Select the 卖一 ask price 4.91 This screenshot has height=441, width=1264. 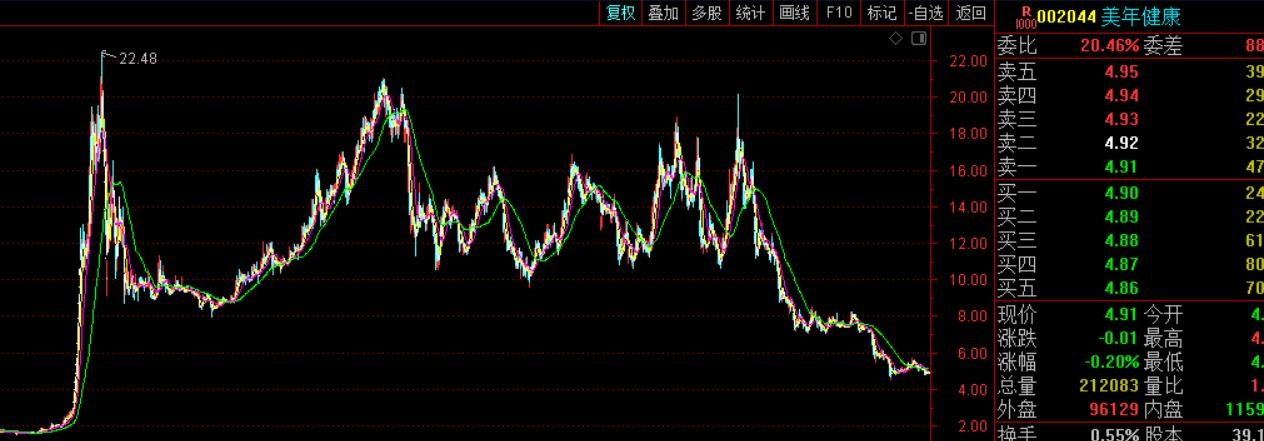coord(1121,167)
